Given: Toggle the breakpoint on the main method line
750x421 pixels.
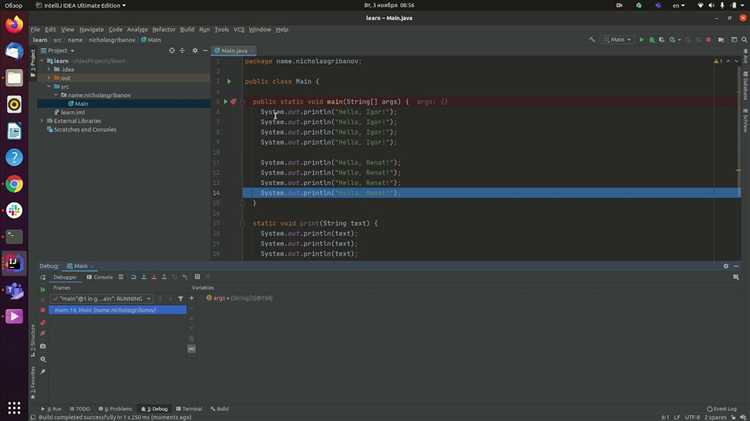Looking at the screenshot, I should click(234, 102).
